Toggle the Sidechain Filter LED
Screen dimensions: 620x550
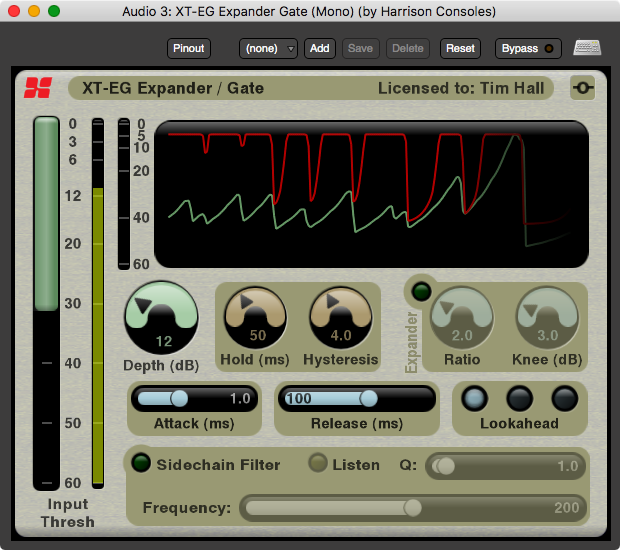click(x=141, y=463)
